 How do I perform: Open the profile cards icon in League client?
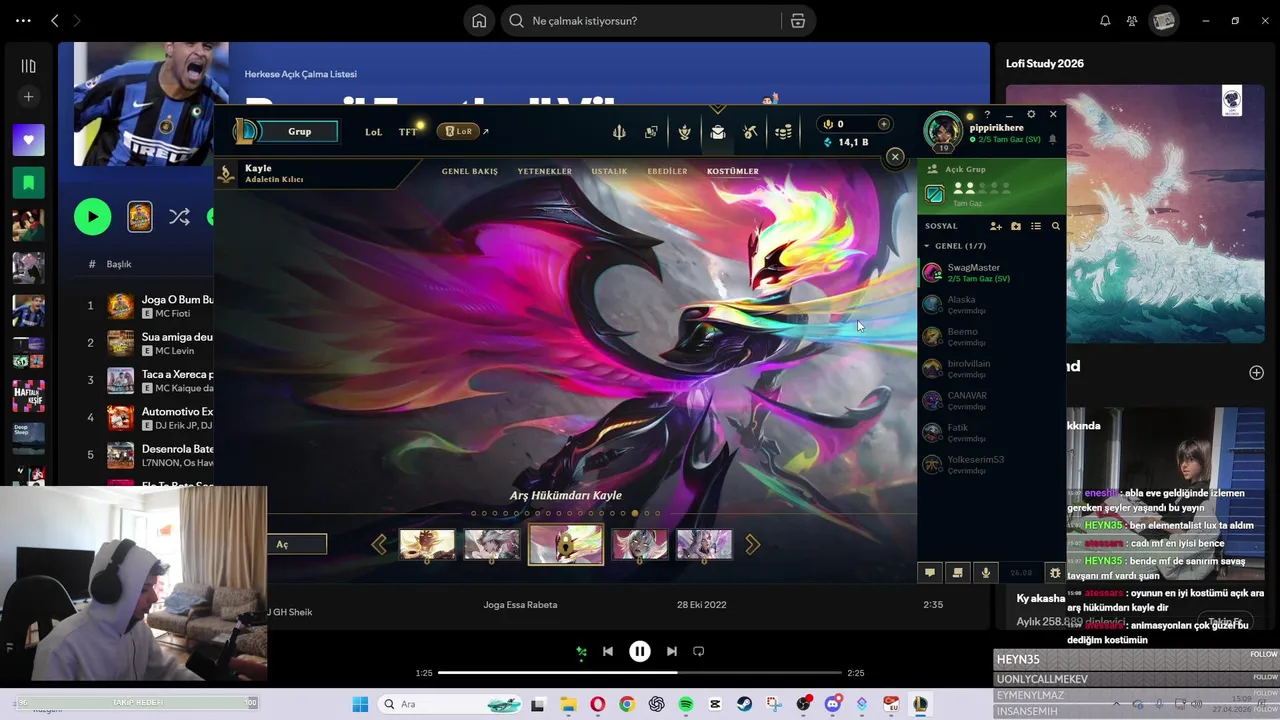pos(651,132)
